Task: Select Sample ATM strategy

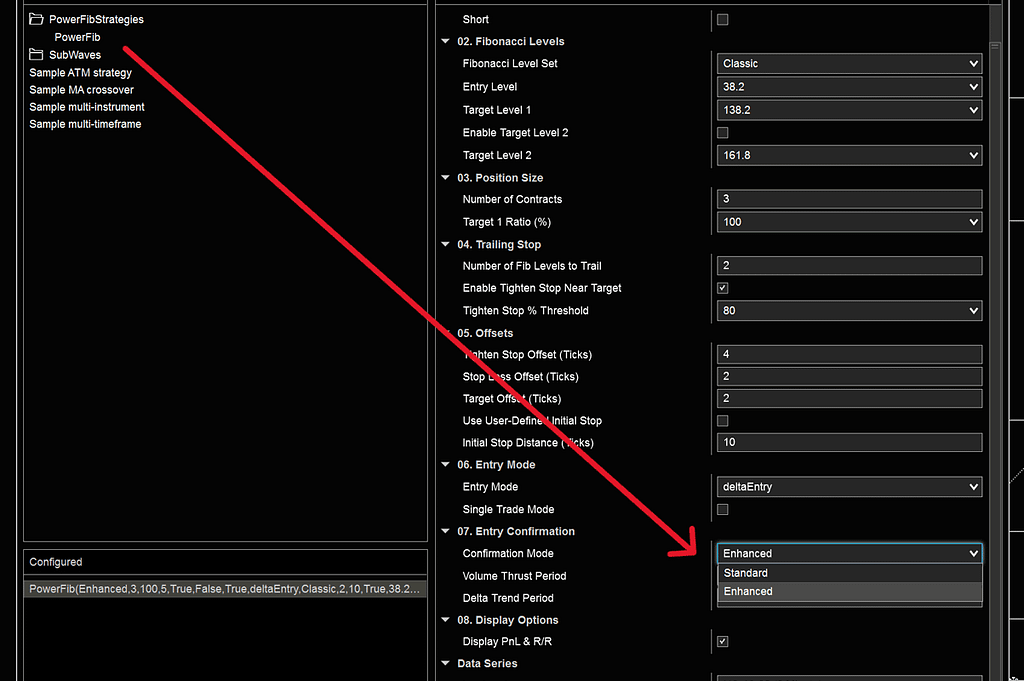Action: pos(80,72)
